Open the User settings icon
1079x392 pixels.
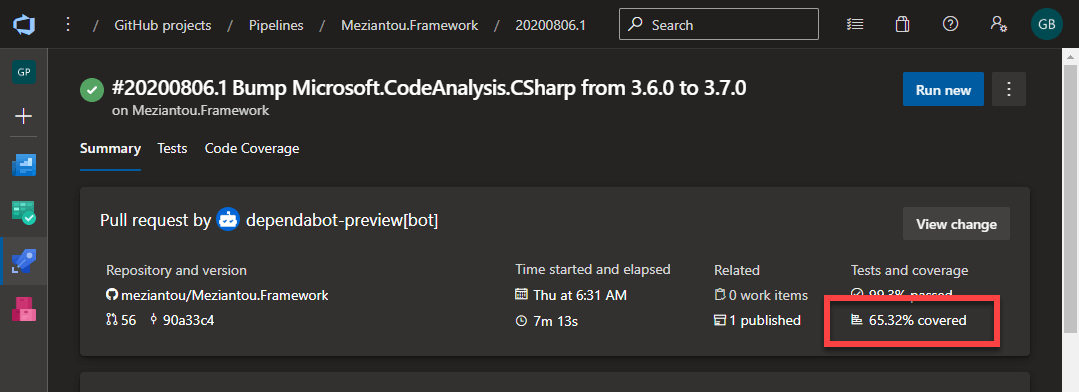[998, 24]
